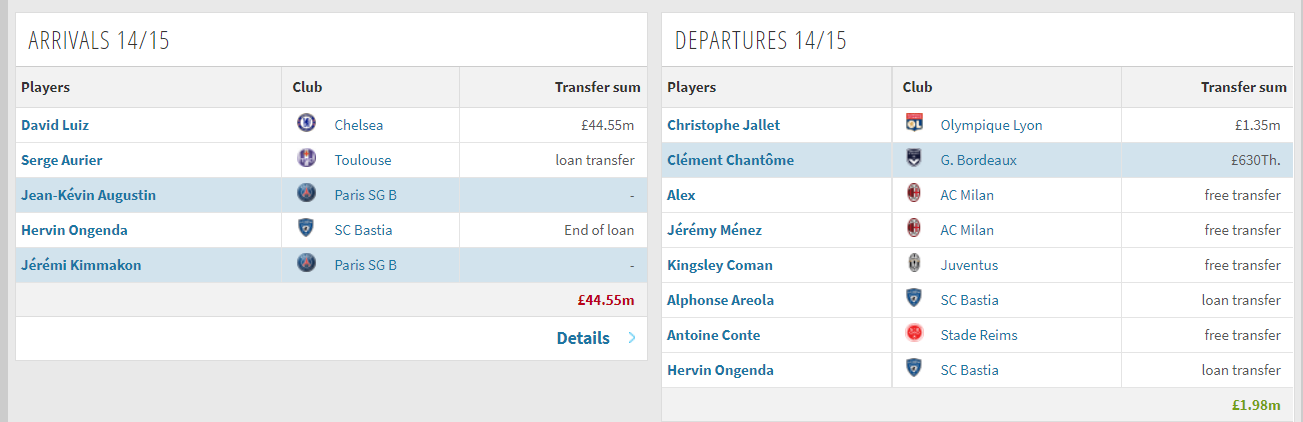This screenshot has width=1303, height=422.
Task: Click the Olympique Lyon crest icon
Action: point(913,124)
